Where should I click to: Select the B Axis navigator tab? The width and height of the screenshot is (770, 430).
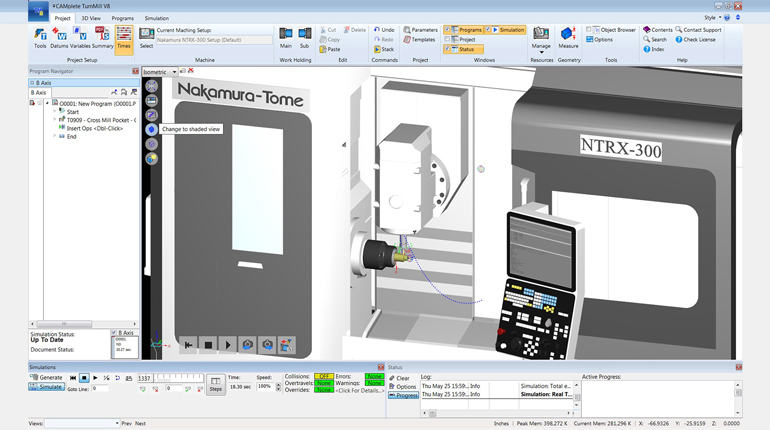[x=39, y=93]
